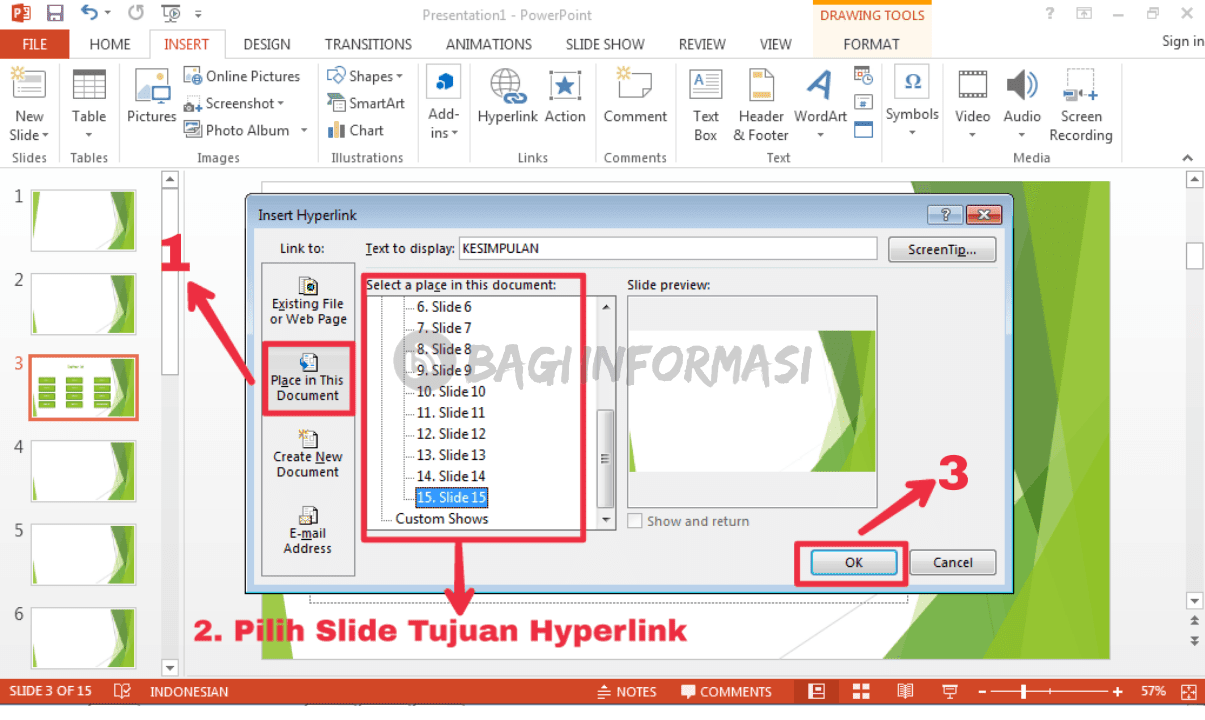
Task: Insert a Chart
Action: (355, 130)
